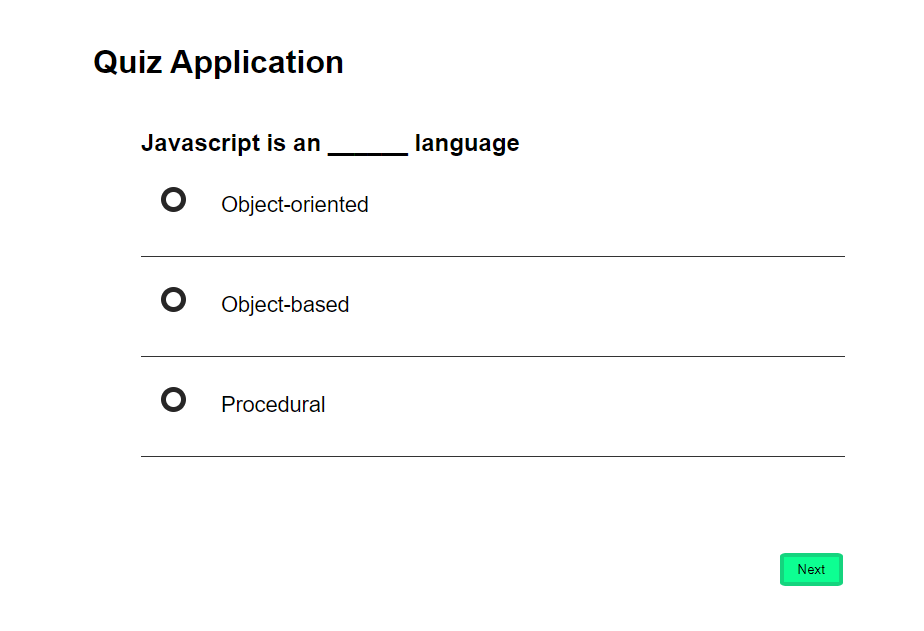
Task: Click the "Object-oriented" answer label text
Action: point(294,205)
